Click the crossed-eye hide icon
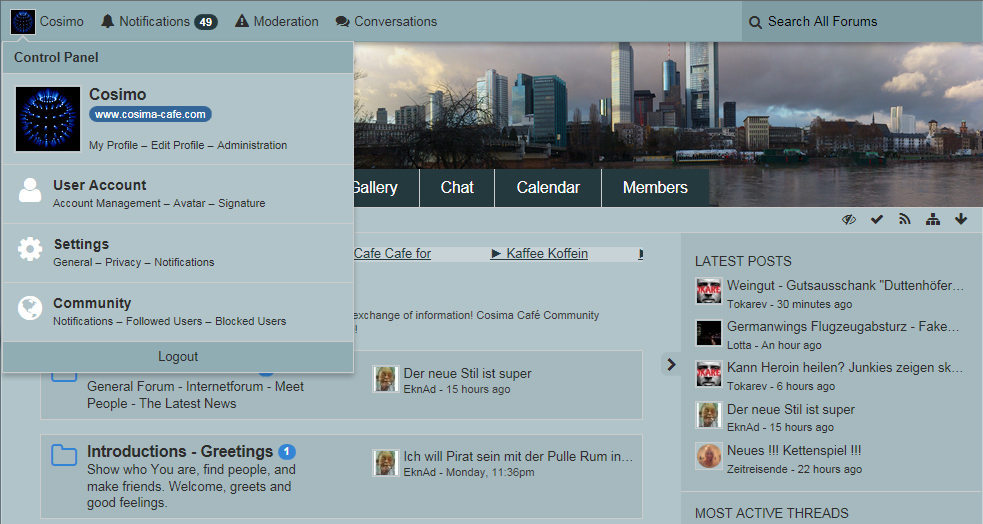 [849, 220]
